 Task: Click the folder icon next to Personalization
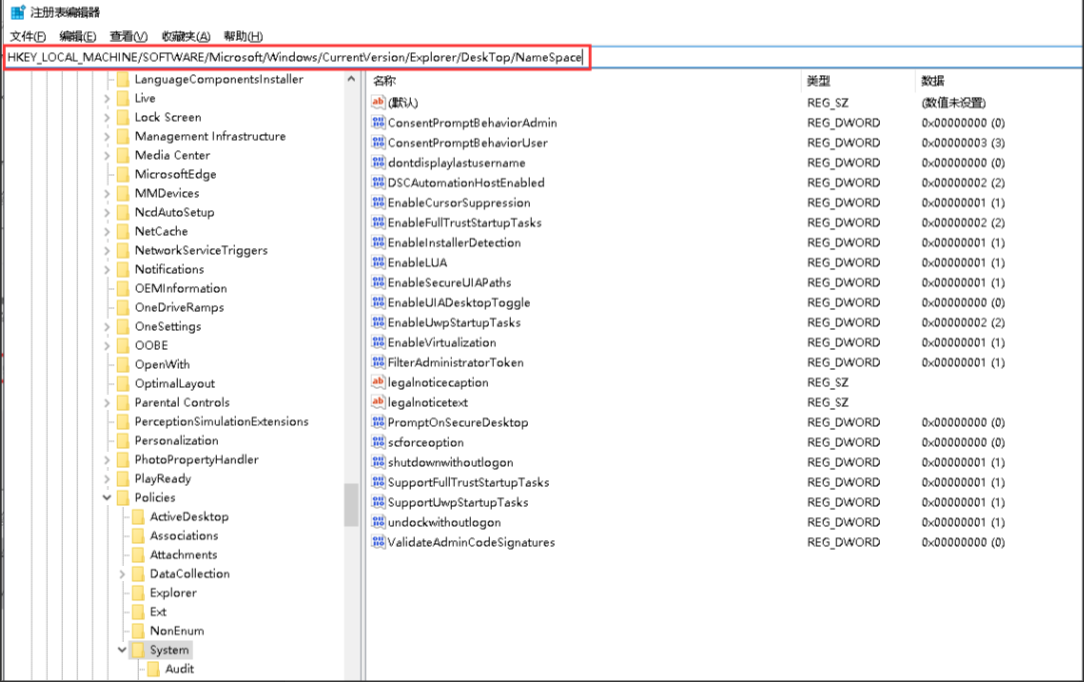123,441
